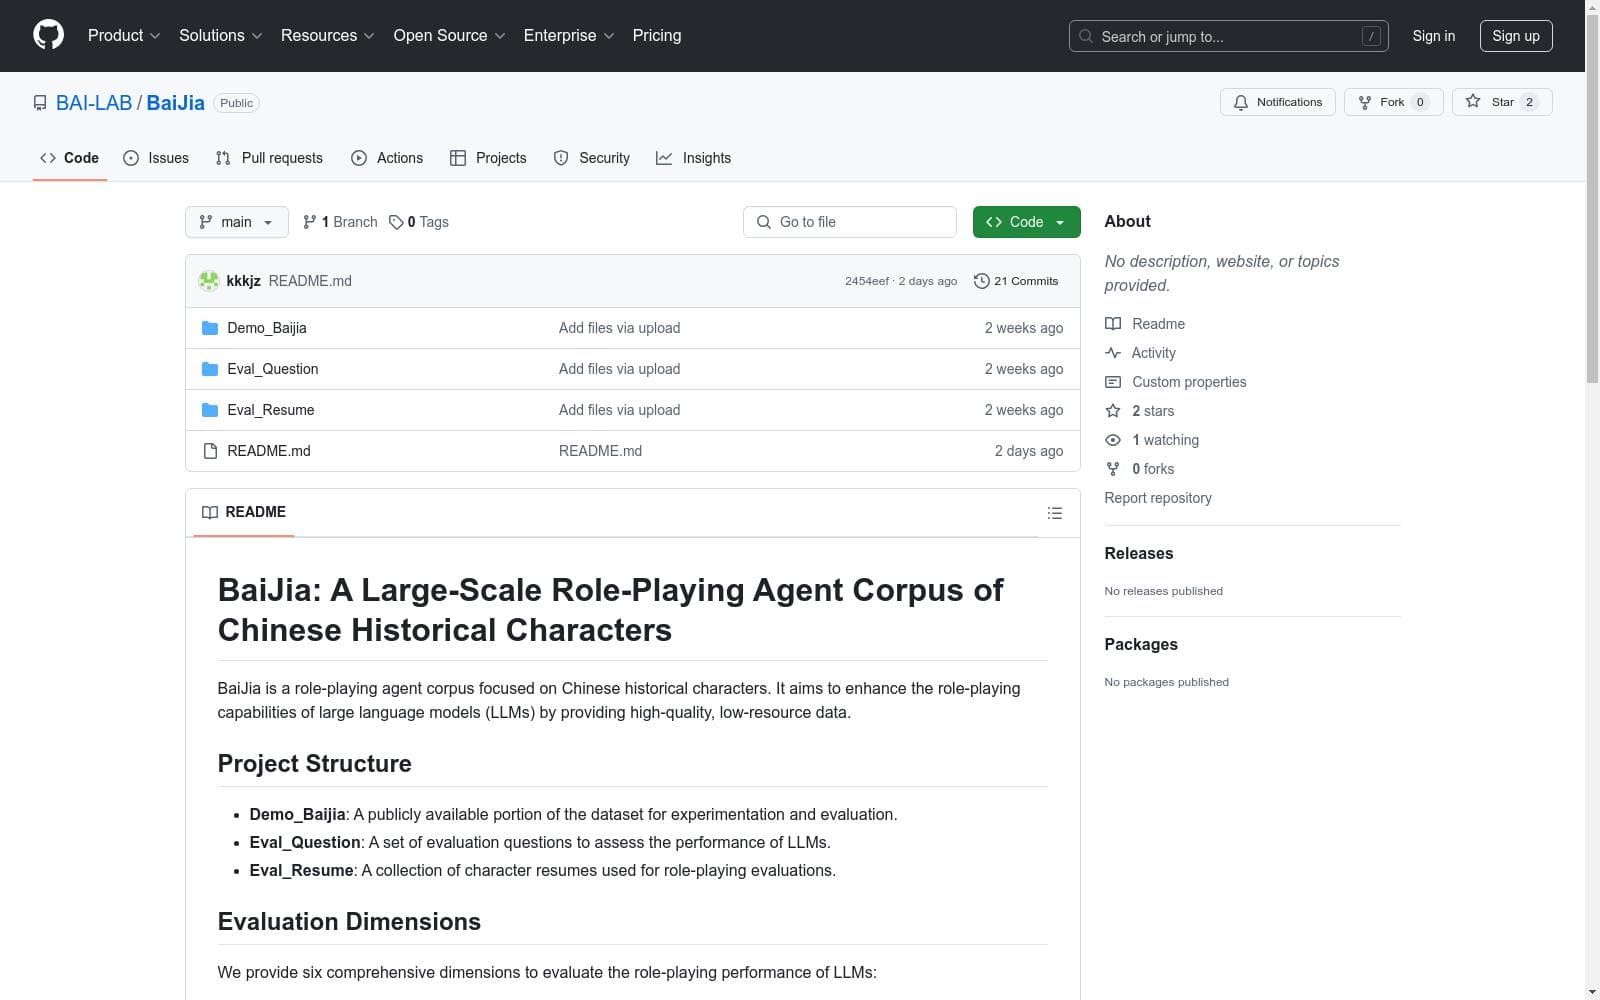Open the Packages section heading link
The width and height of the screenshot is (1600, 1000).
tap(1141, 644)
